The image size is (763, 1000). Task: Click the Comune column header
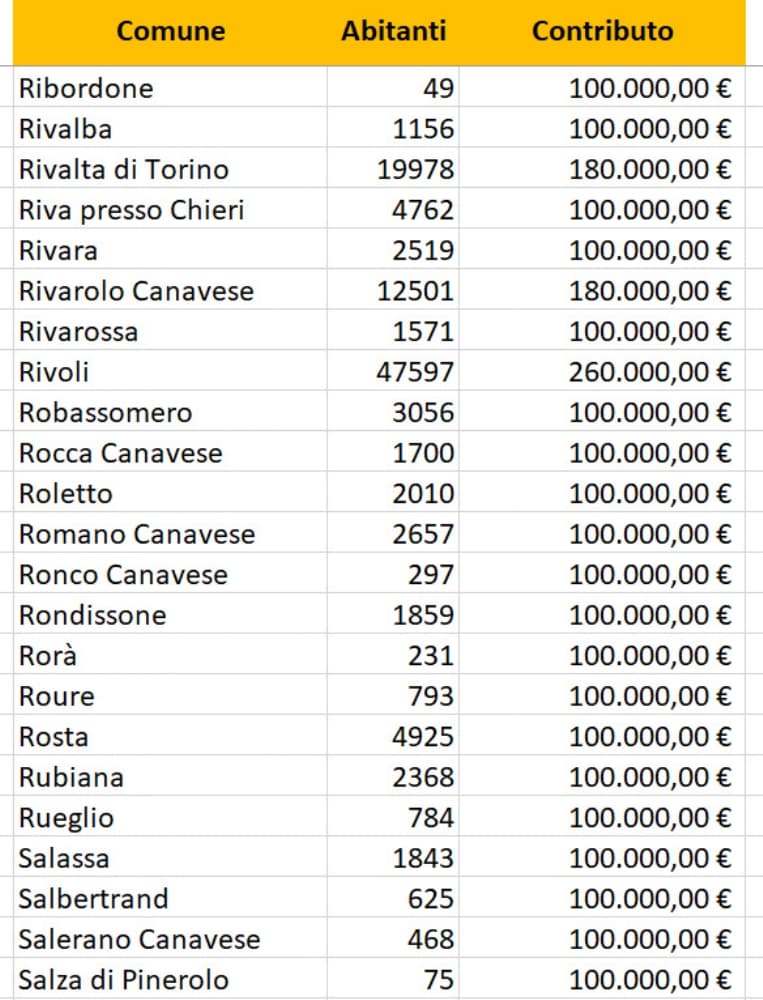(x=170, y=31)
